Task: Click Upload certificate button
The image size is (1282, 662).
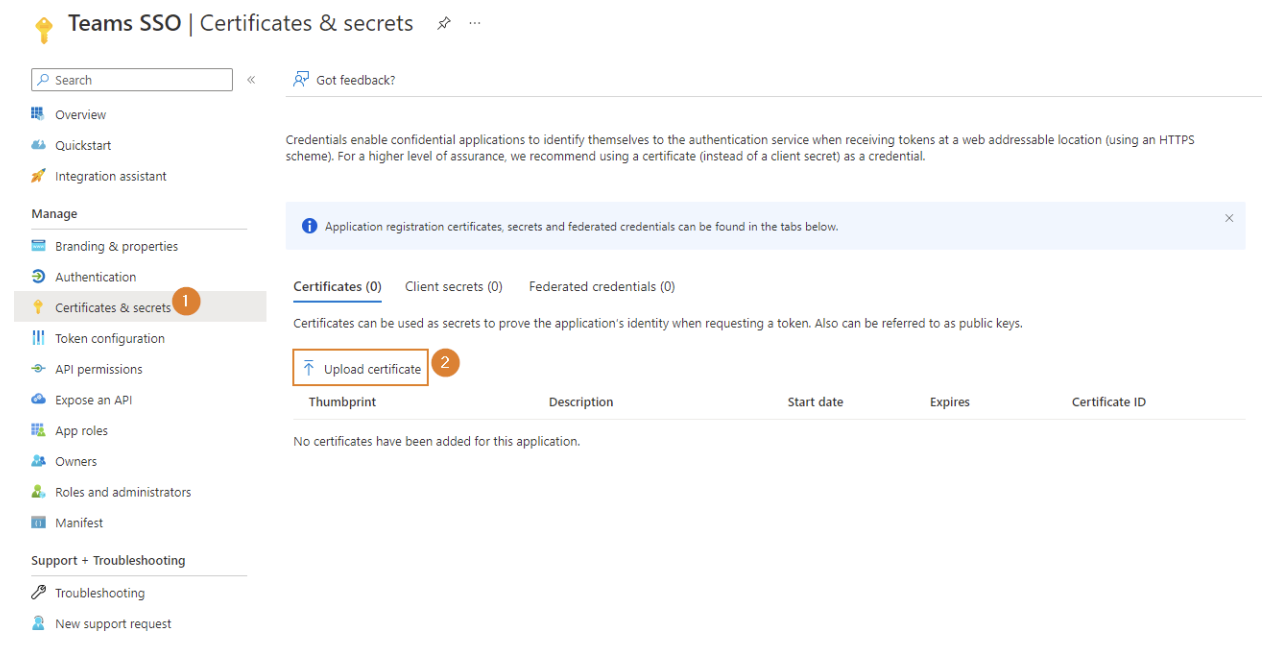Action: (x=361, y=368)
